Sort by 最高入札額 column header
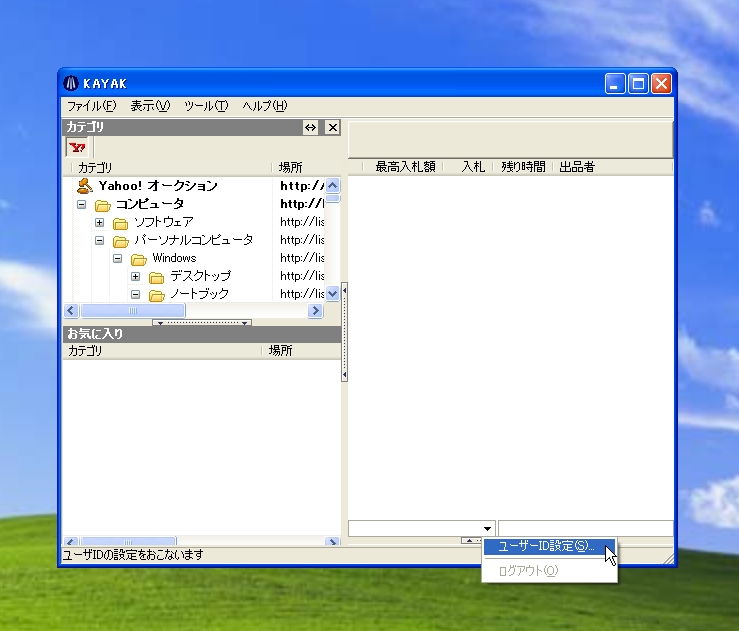The height and width of the screenshot is (631, 739). [403, 167]
